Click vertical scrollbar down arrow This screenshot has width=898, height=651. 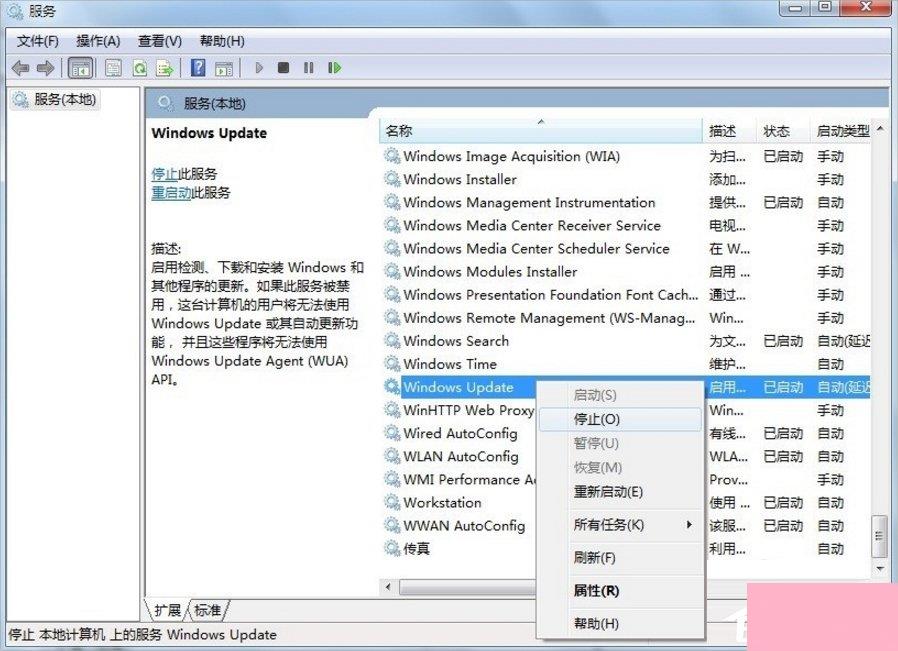pos(880,569)
